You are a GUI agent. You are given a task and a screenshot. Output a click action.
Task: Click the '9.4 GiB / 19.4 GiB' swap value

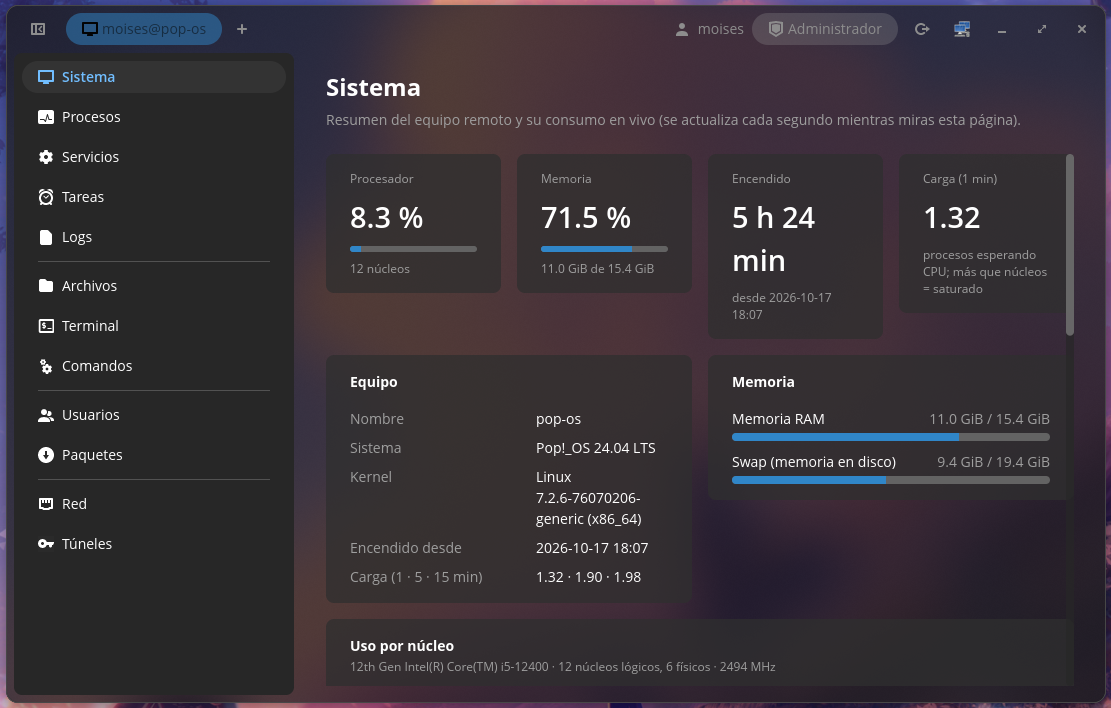(993, 462)
